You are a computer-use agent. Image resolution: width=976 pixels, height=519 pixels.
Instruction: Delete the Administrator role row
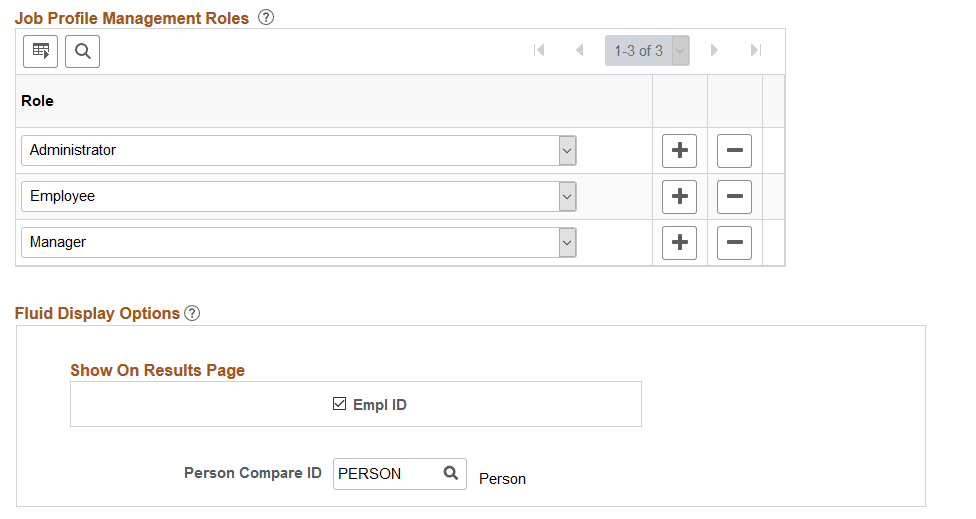[734, 151]
